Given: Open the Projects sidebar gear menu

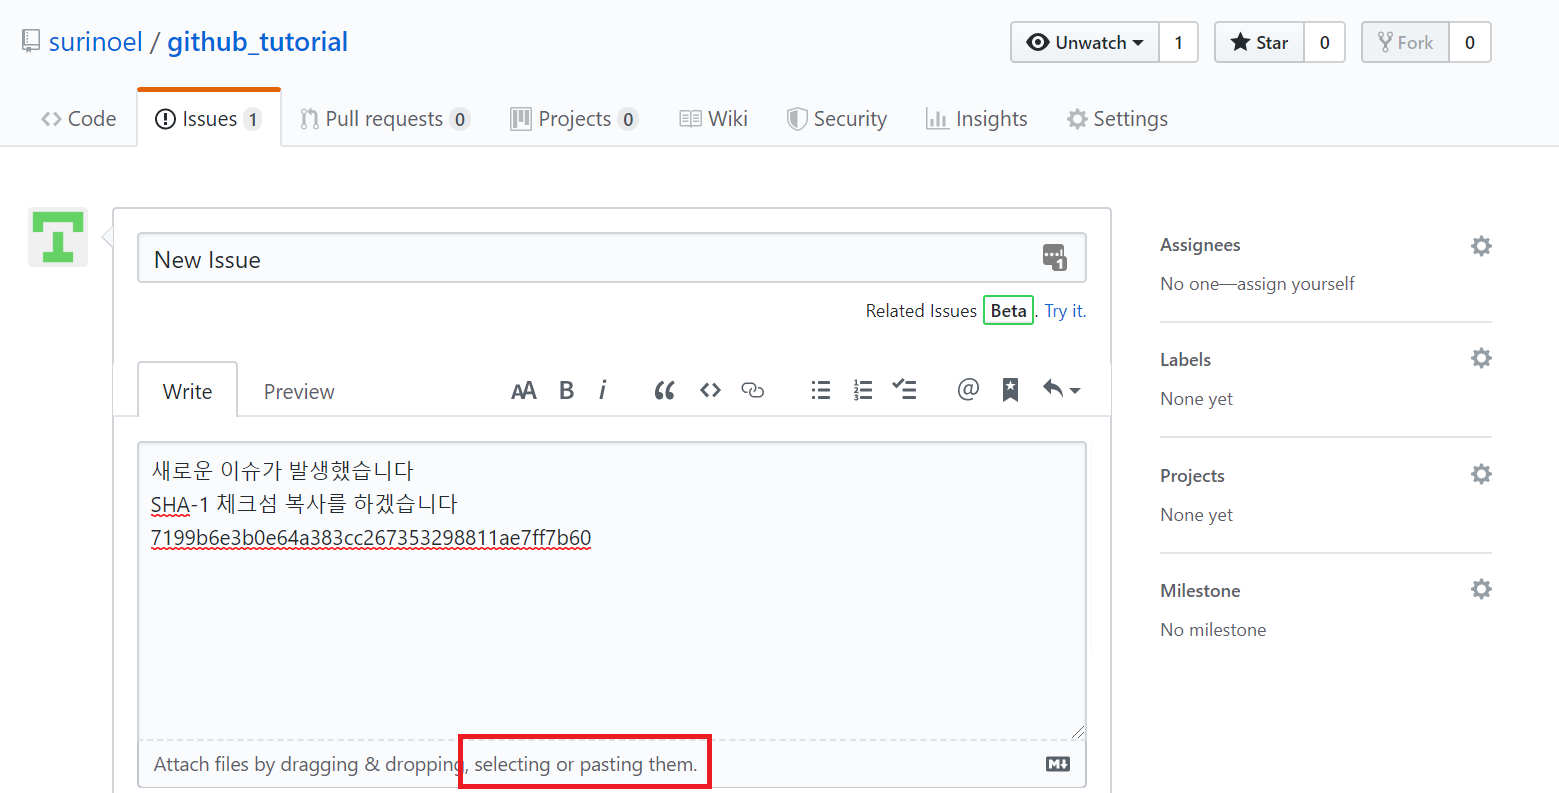Looking at the screenshot, I should (x=1481, y=474).
